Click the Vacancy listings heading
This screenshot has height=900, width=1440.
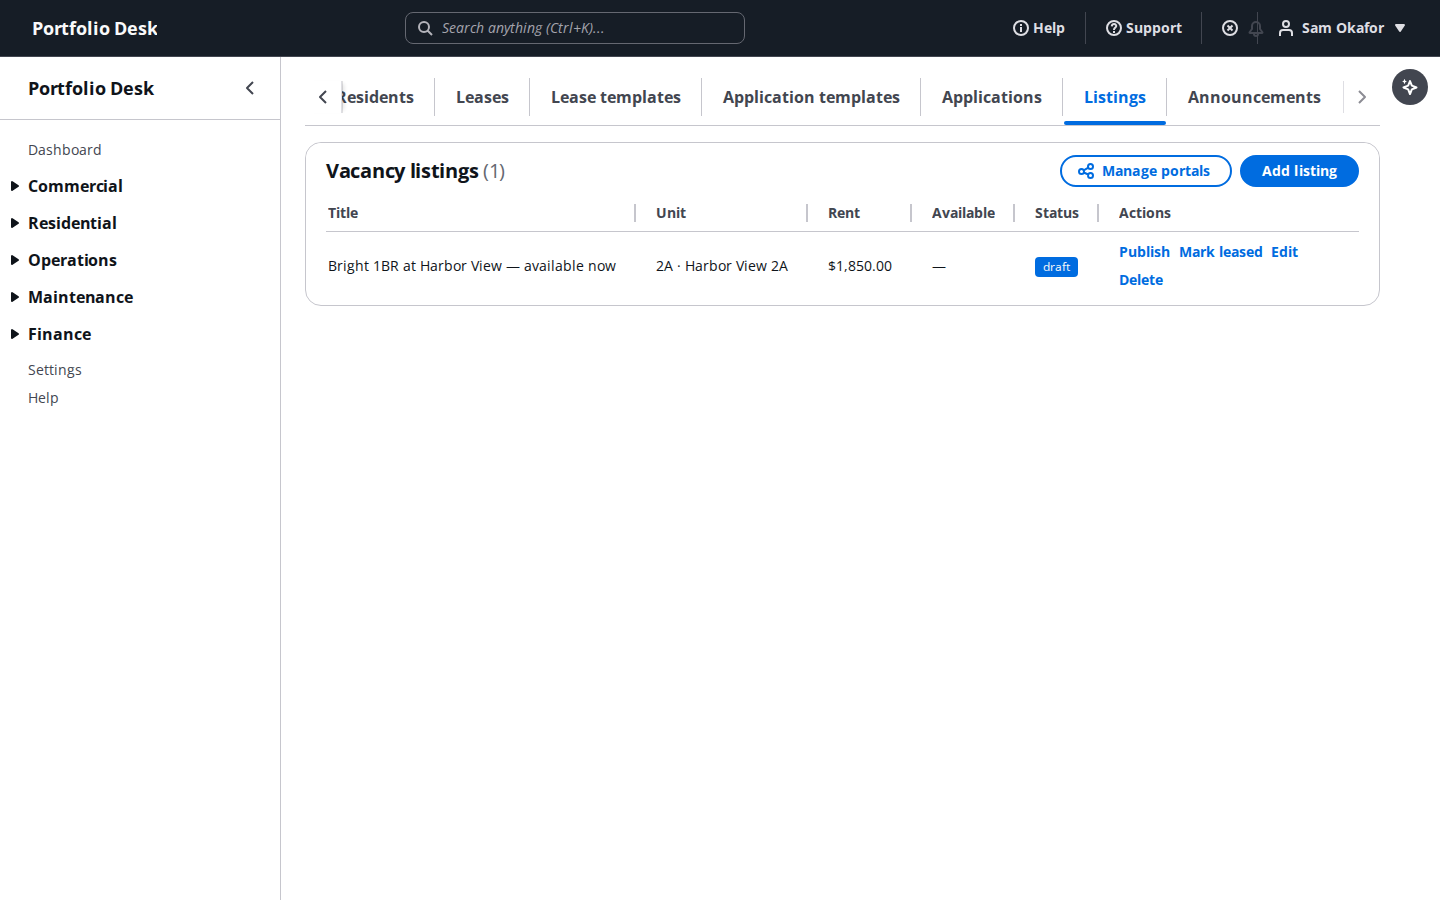coord(402,171)
